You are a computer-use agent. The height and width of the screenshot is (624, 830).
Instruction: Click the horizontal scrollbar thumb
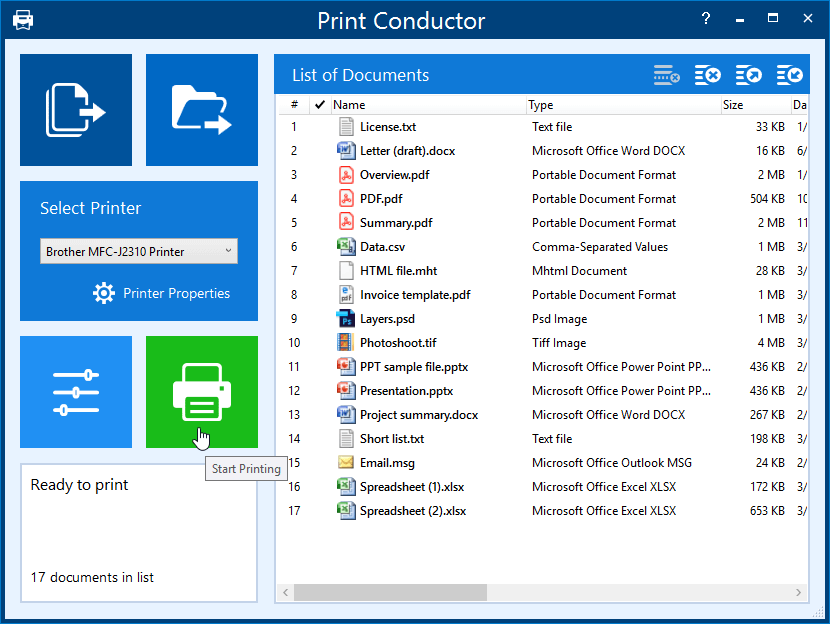390,592
